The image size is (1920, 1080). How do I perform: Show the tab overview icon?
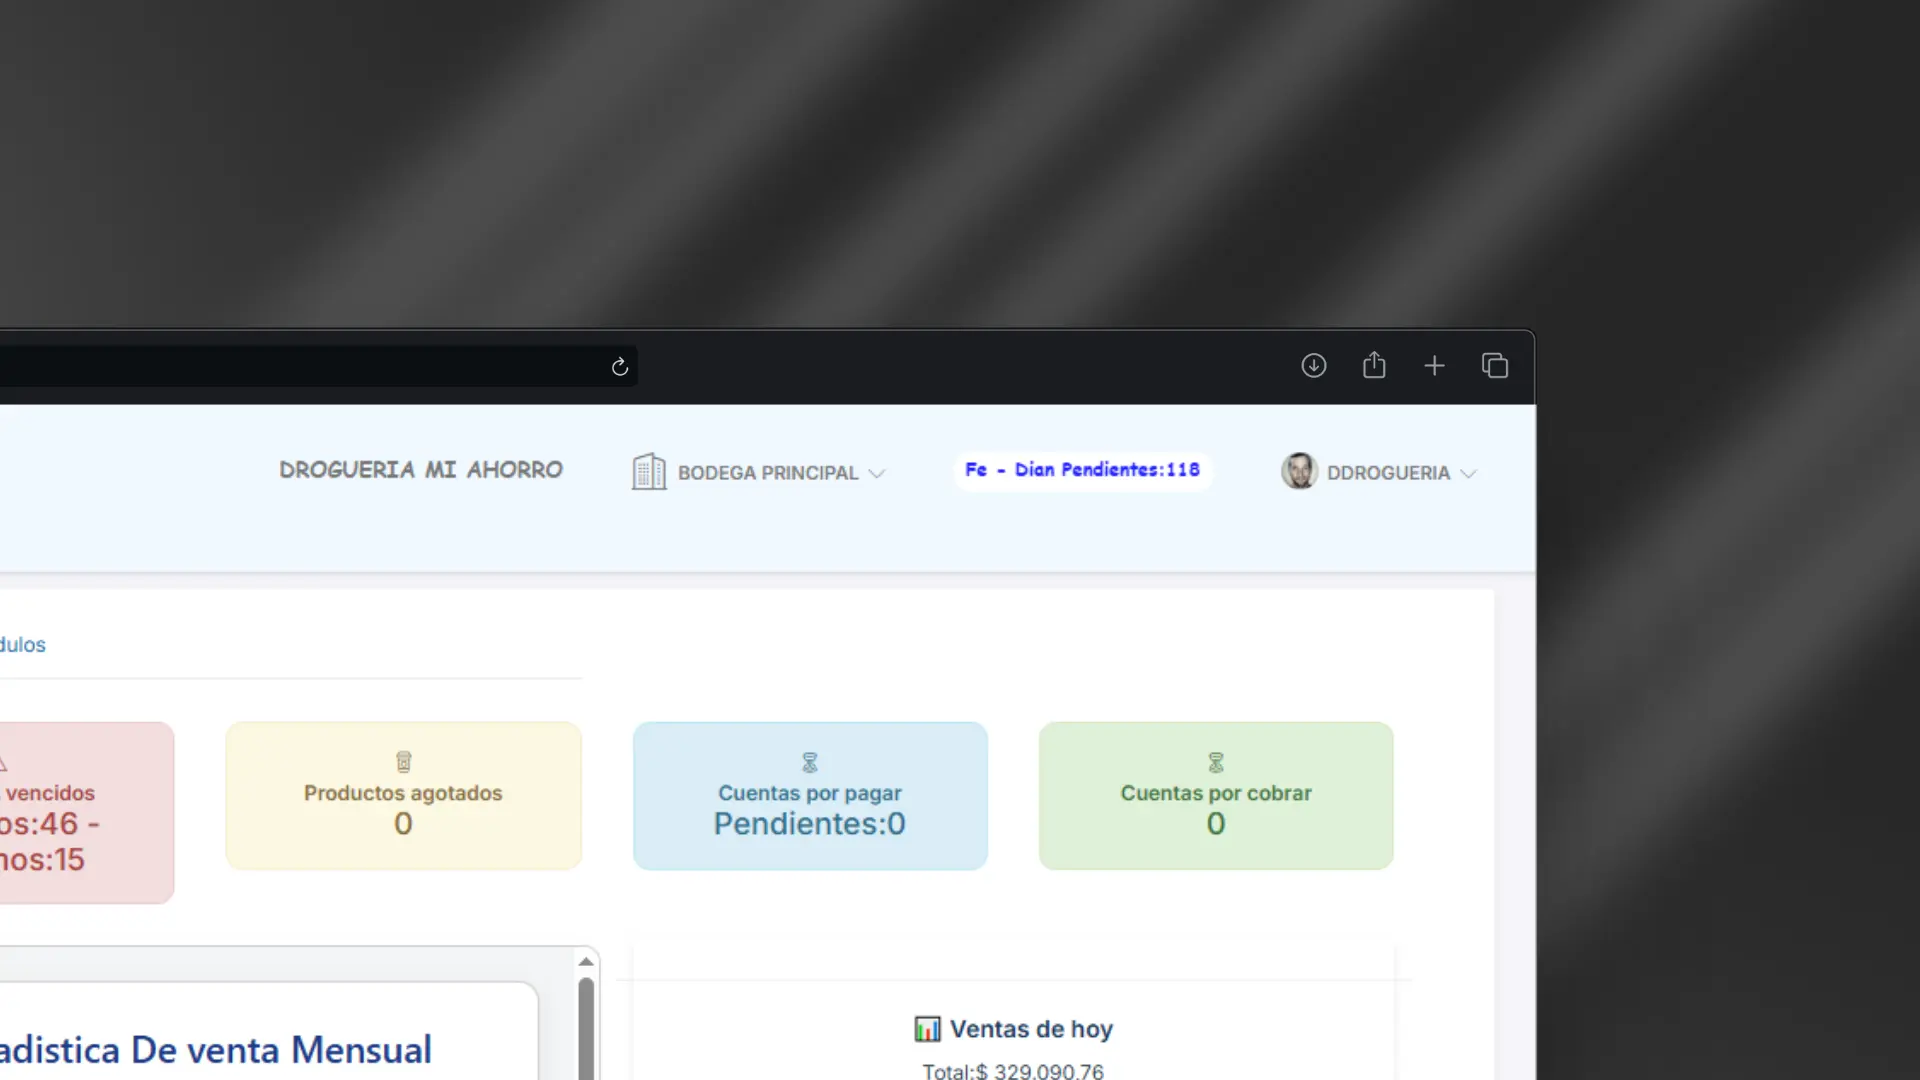pyautogui.click(x=1495, y=366)
